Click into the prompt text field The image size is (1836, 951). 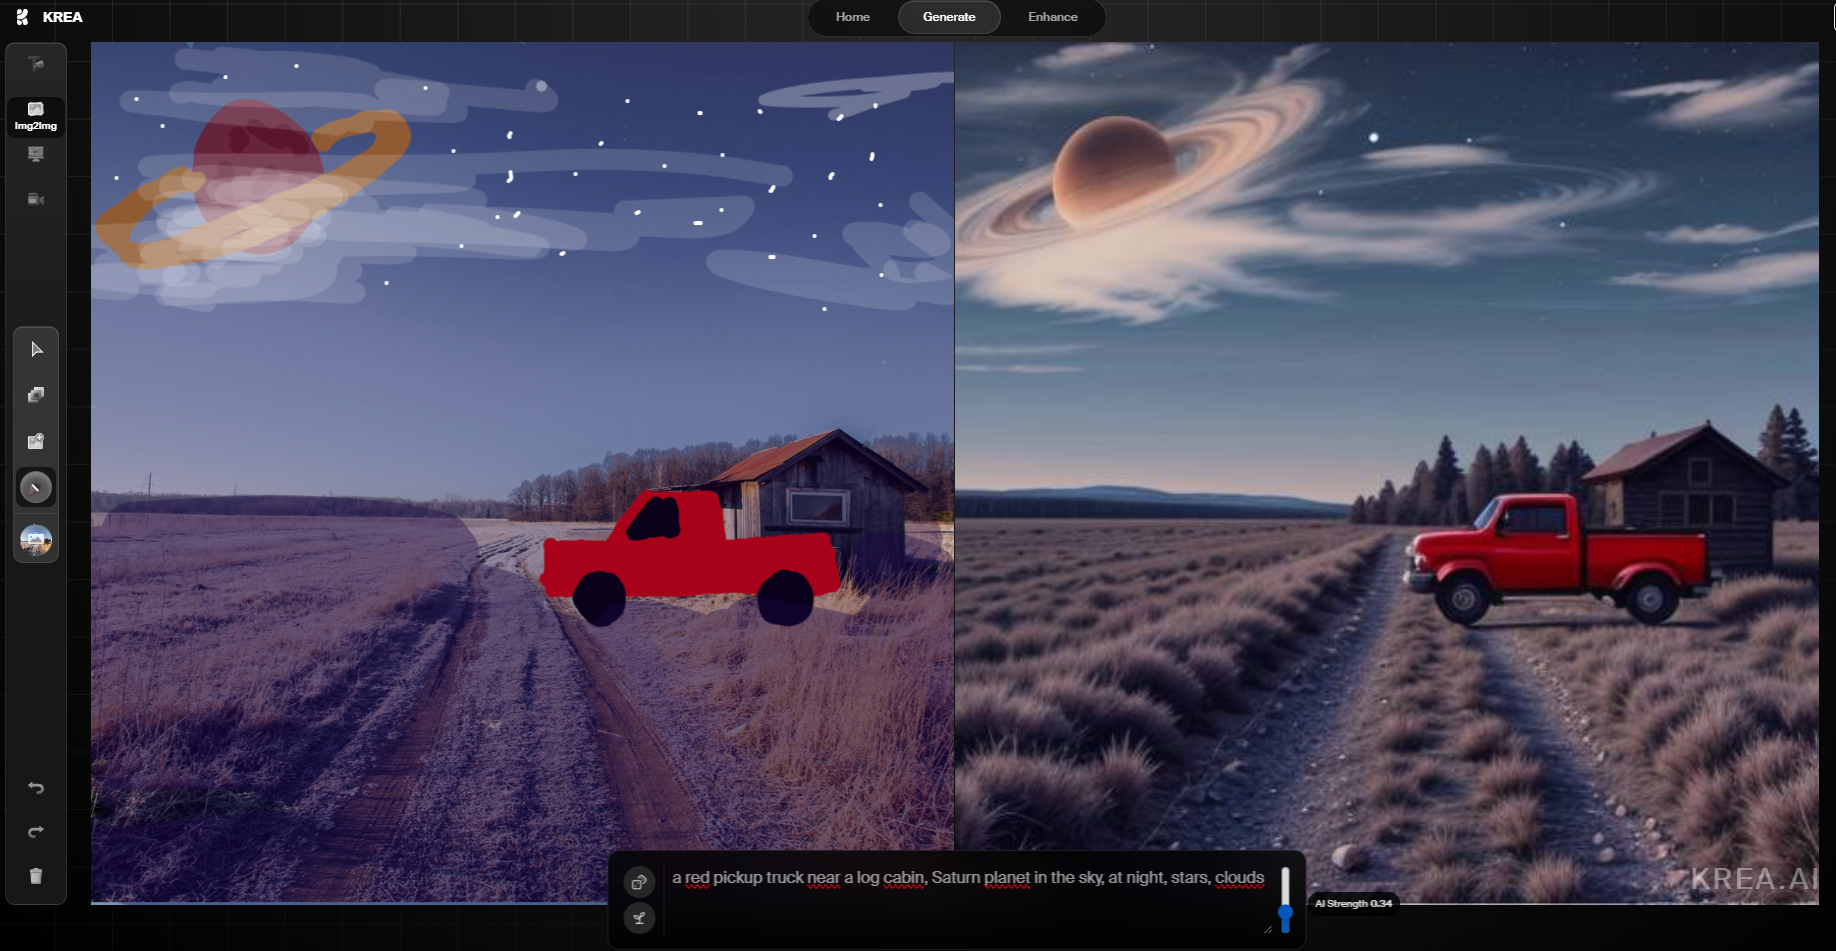click(966, 900)
